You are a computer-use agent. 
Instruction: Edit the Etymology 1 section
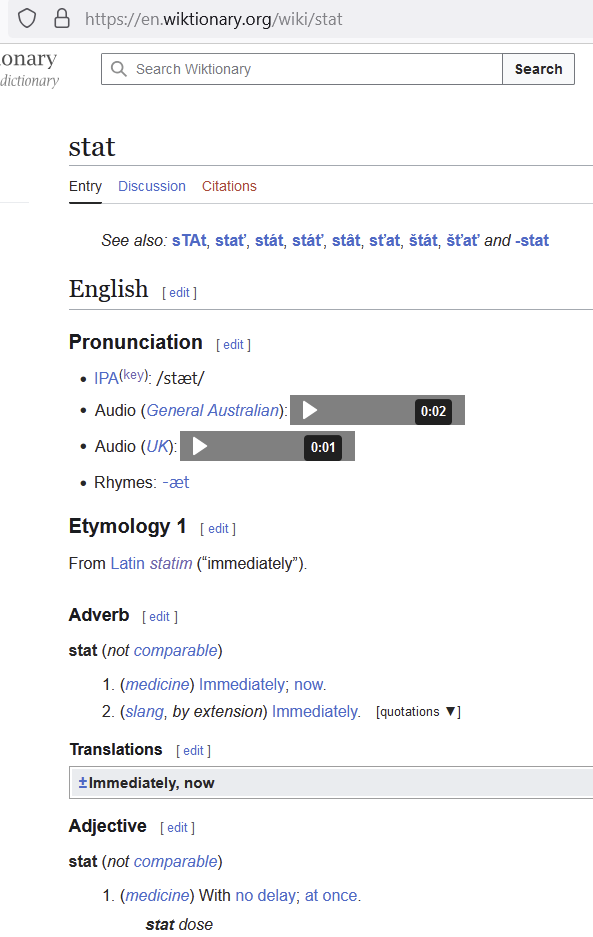(218, 529)
